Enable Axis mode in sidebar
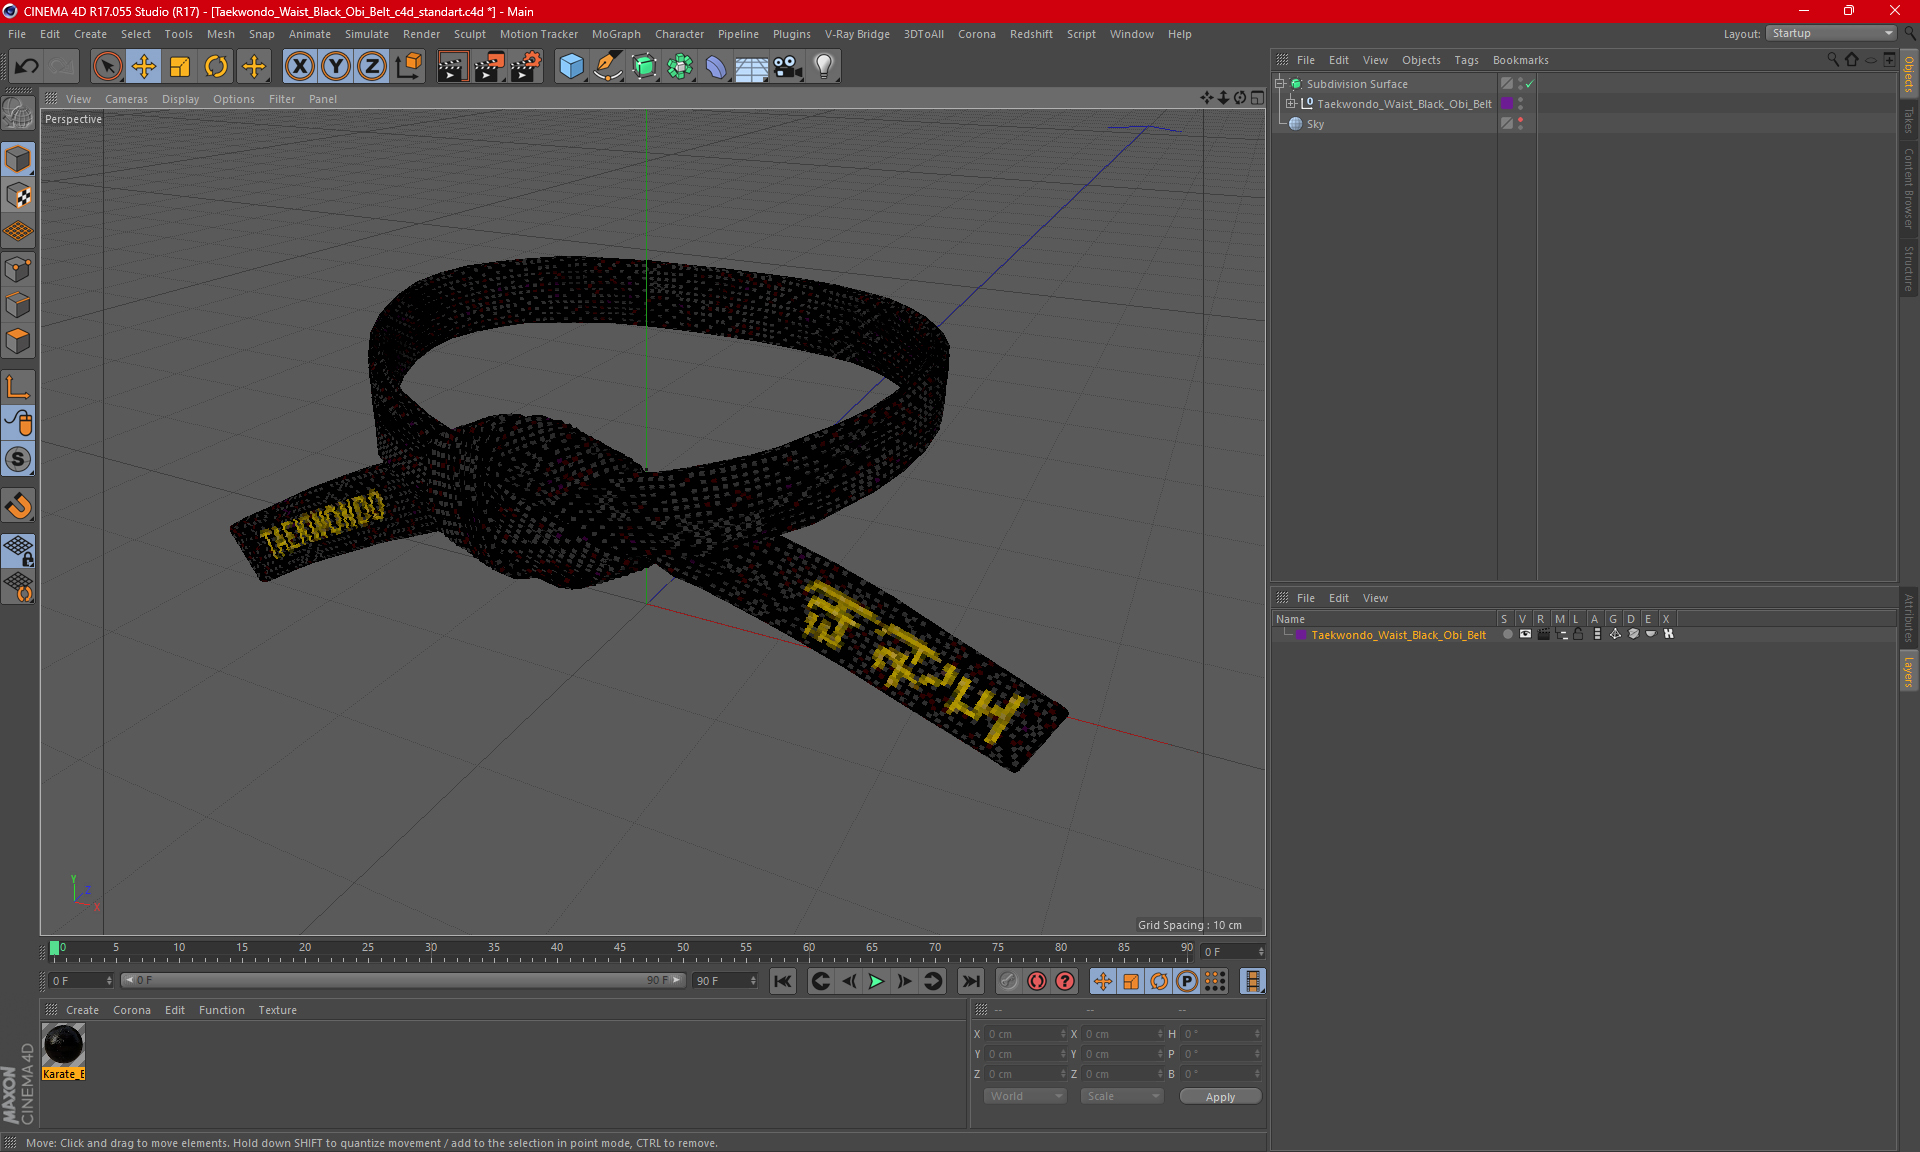This screenshot has width=1920, height=1152. (x=19, y=387)
